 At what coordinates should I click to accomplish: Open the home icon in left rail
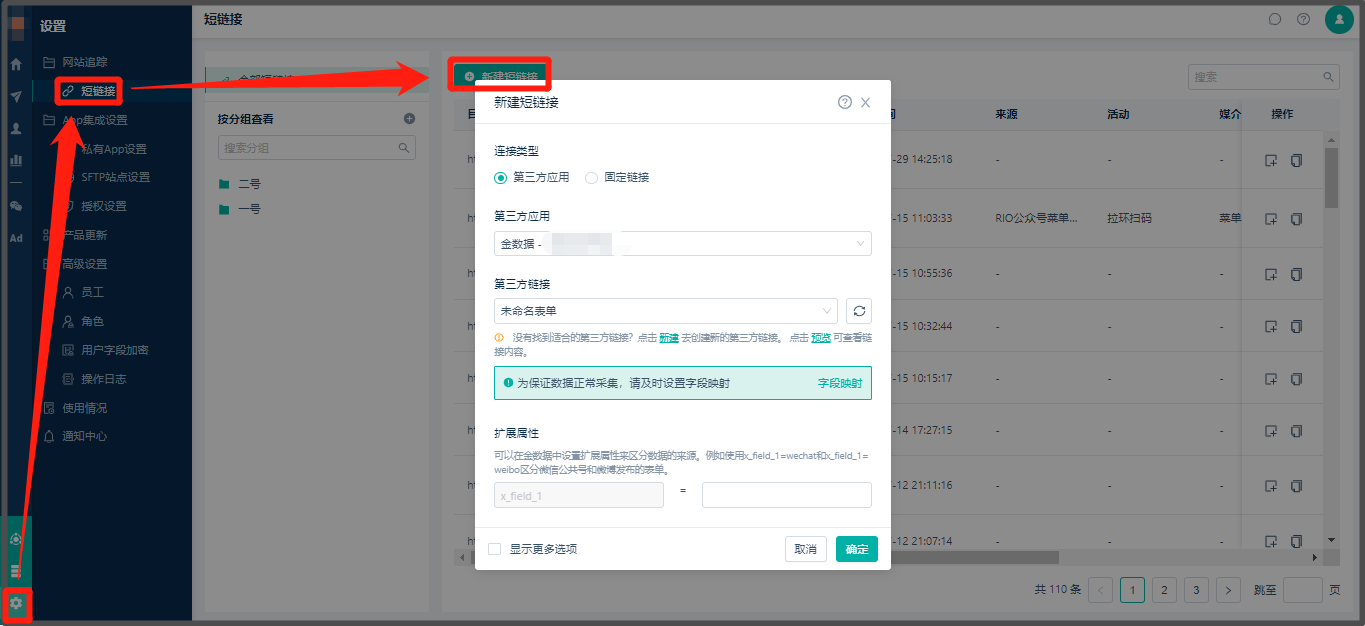click(16, 65)
